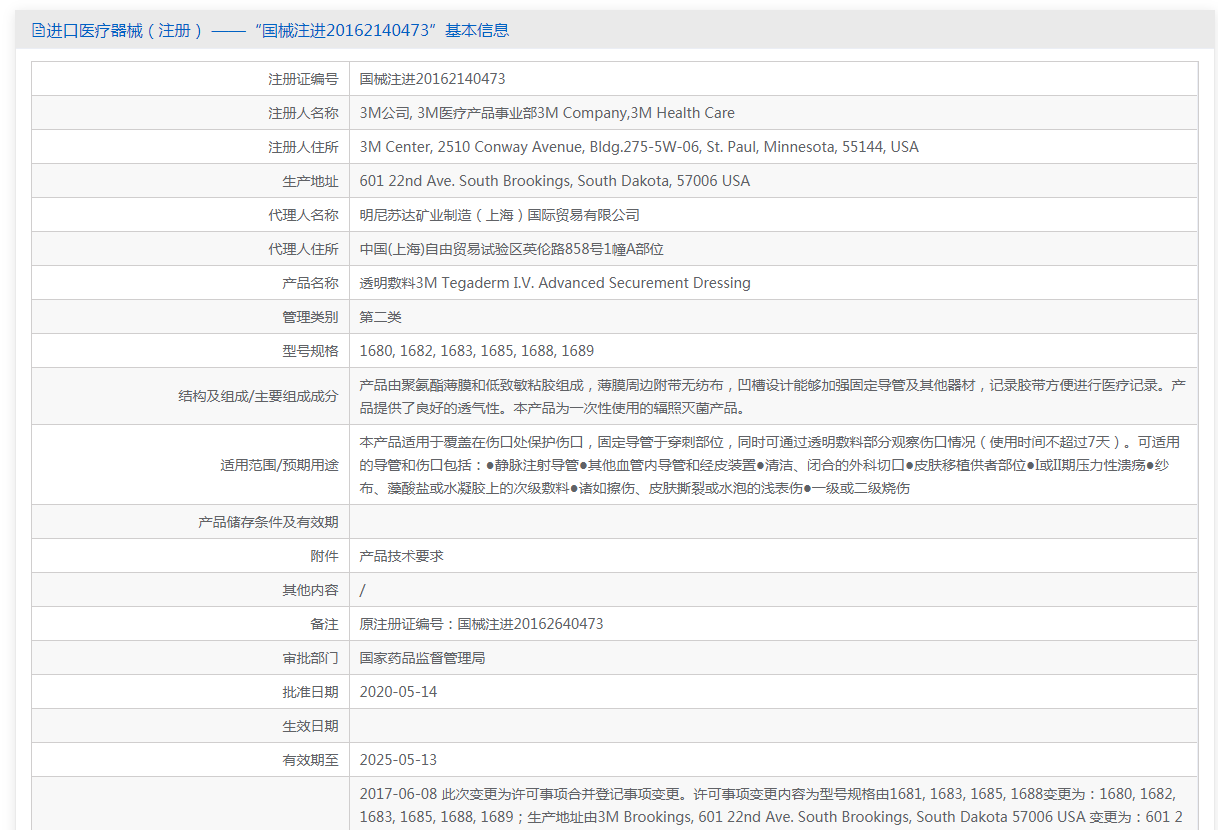1218x830 pixels.
Task: Select approval date 2020-05-14
Action: click(398, 692)
